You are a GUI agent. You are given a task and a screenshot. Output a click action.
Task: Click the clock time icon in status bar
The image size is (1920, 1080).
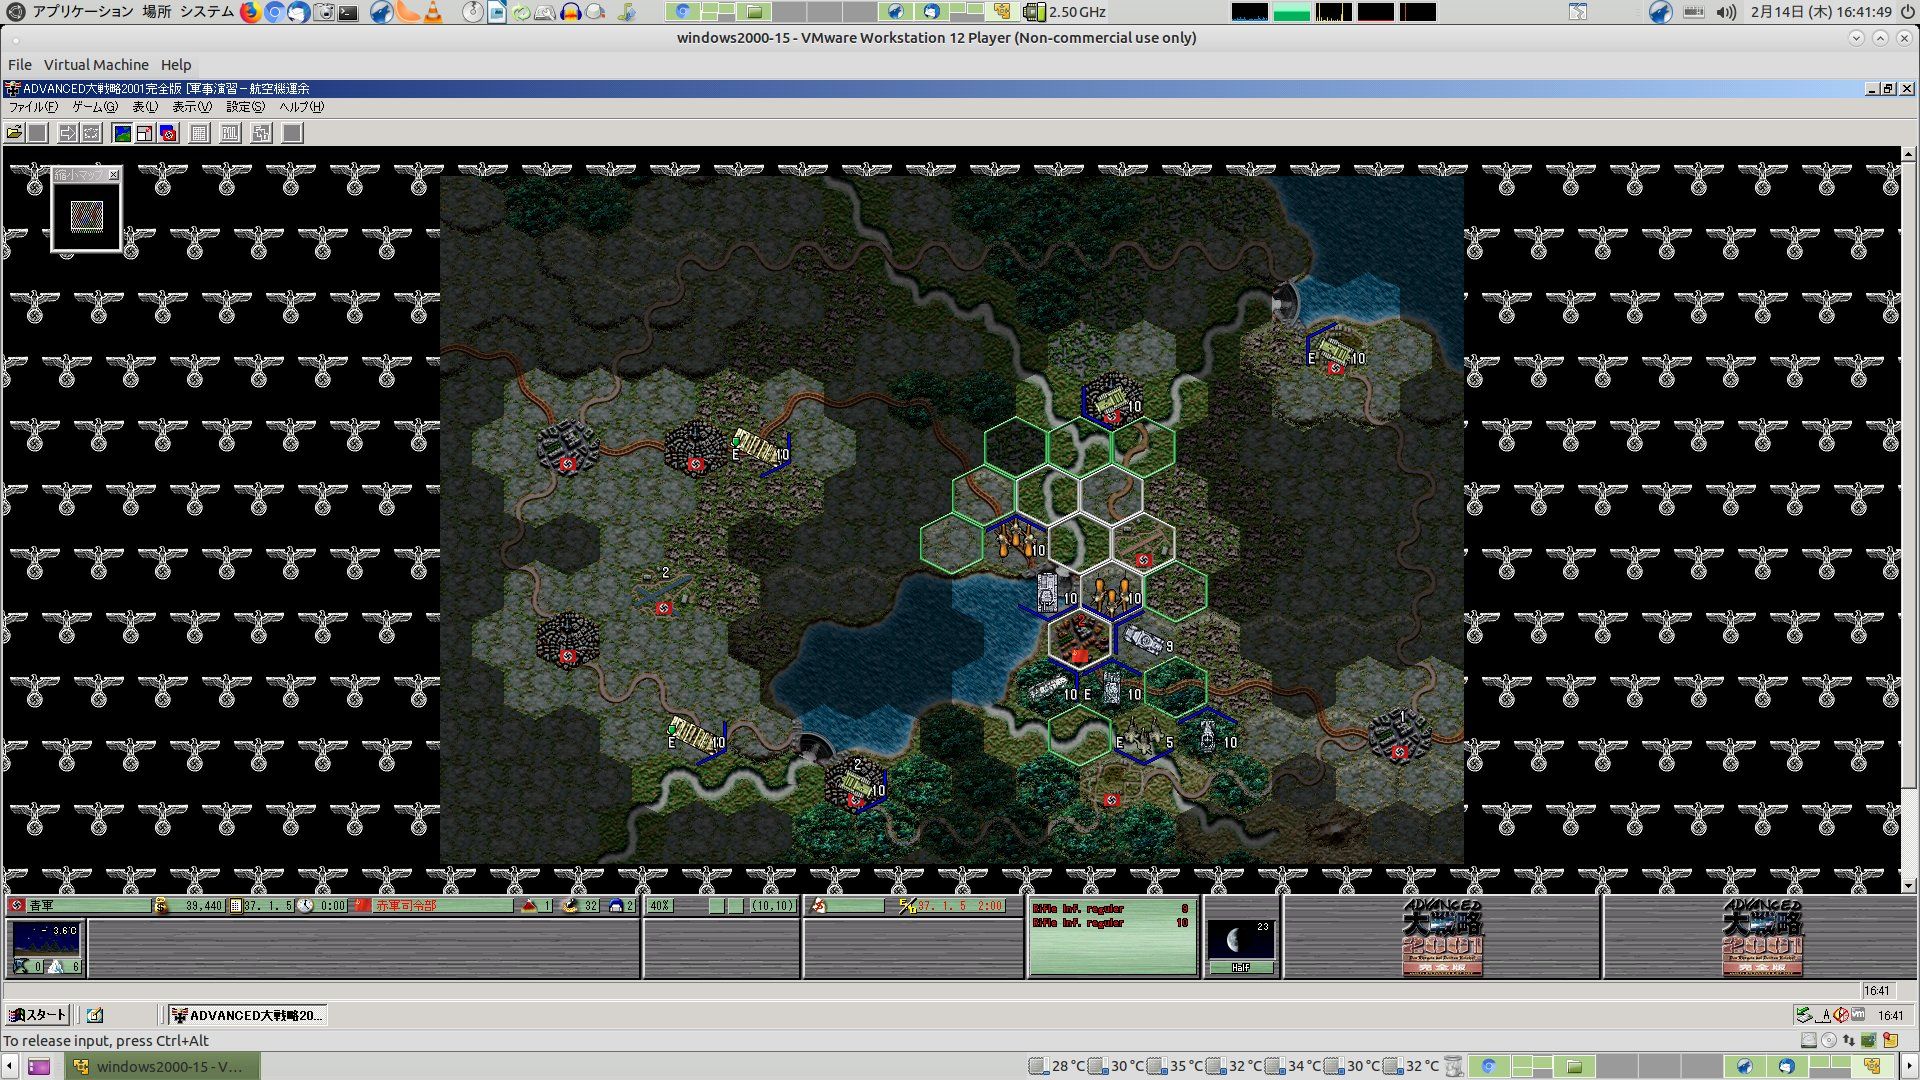tap(305, 906)
